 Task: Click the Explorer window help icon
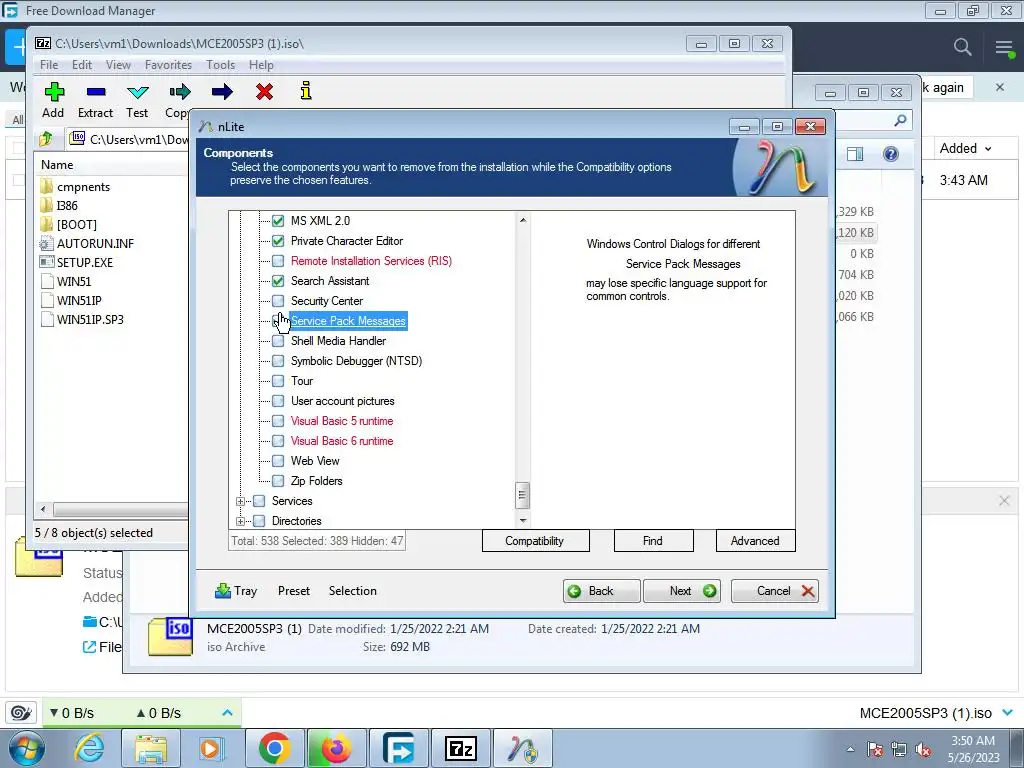pyautogui.click(x=891, y=153)
